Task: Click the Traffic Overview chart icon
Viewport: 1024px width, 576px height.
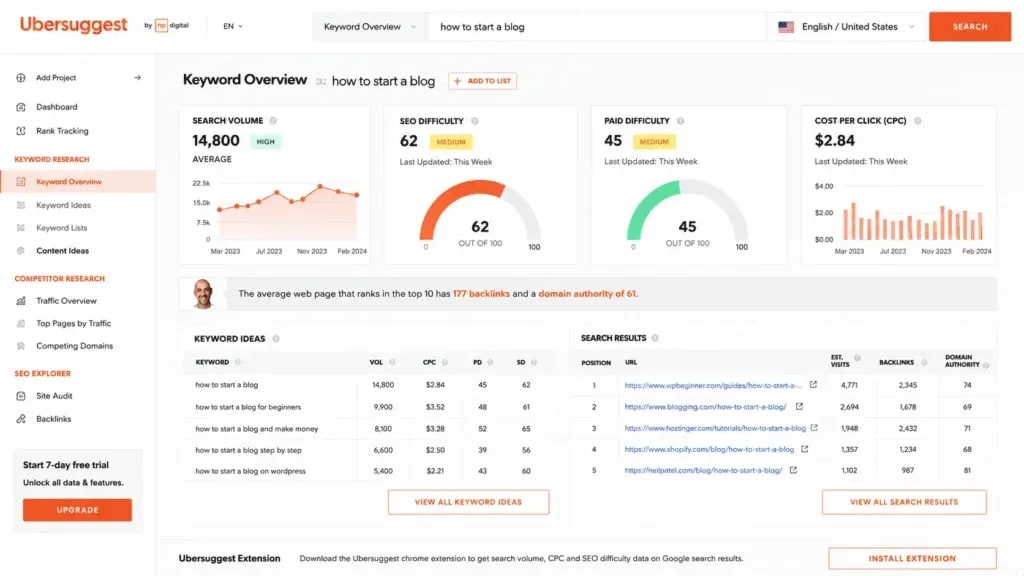Action: coord(21,301)
